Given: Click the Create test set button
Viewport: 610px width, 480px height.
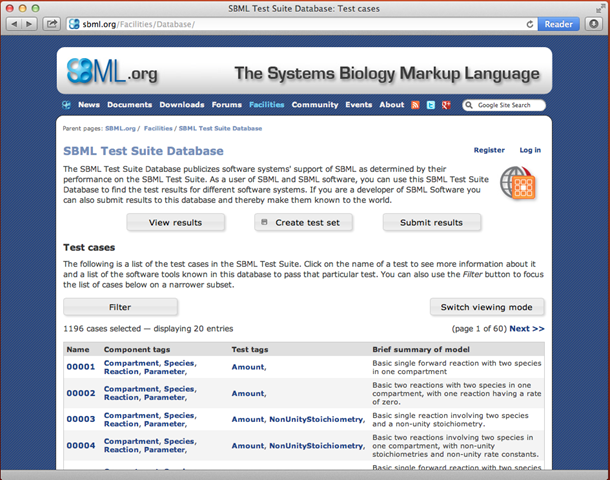Looking at the screenshot, I should point(303,222).
